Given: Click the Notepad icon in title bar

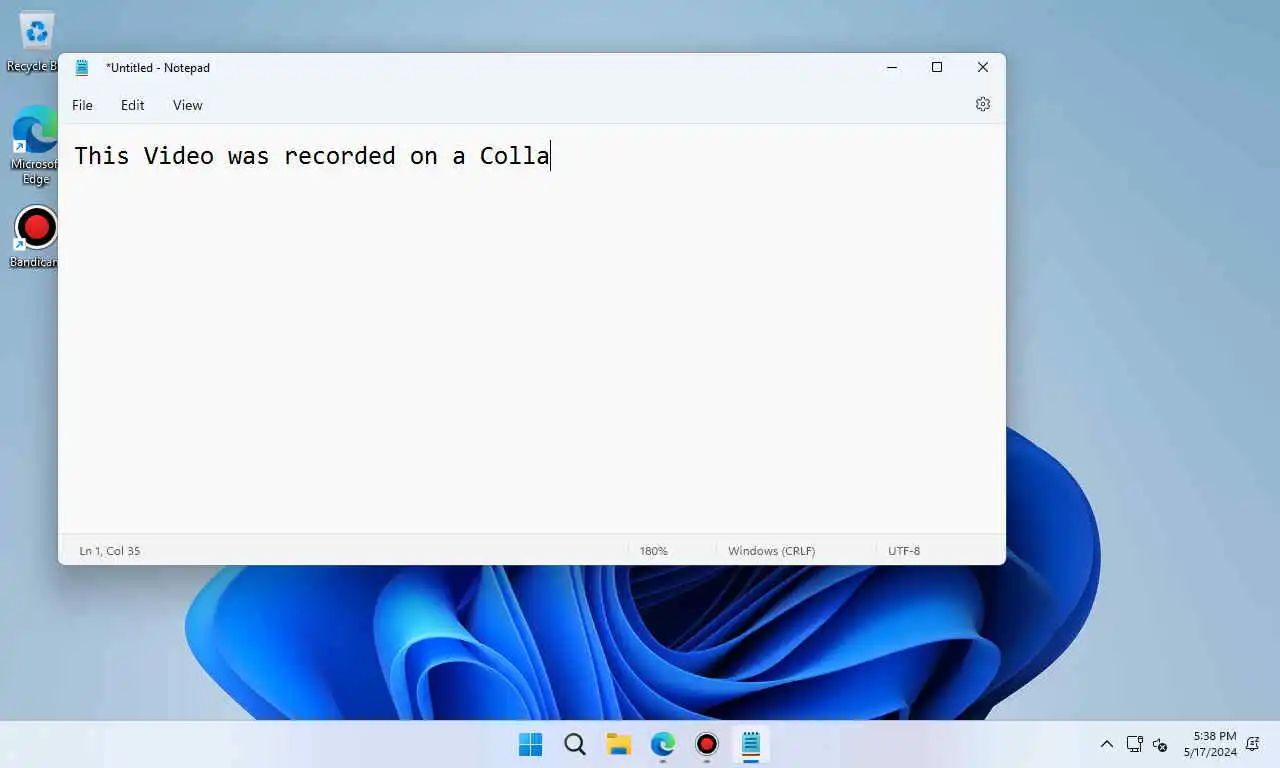Looking at the screenshot, I should [82, 68].
